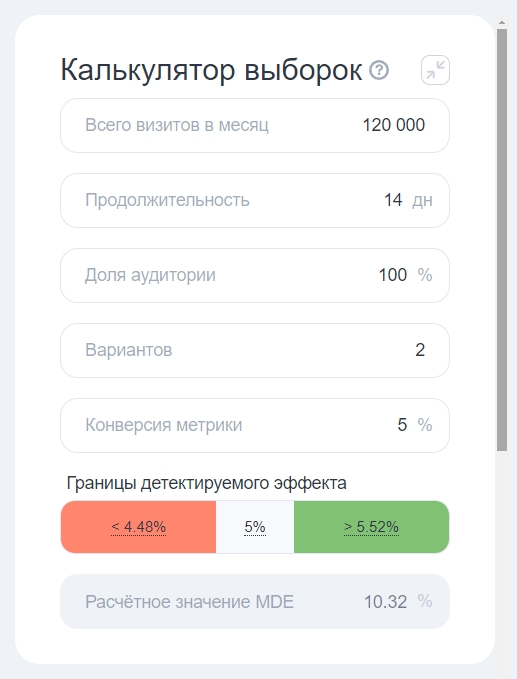This screenshot has width=517, height=679.
Task: Select the calculated MDE value 10.32
Action: tap(385, 602)
